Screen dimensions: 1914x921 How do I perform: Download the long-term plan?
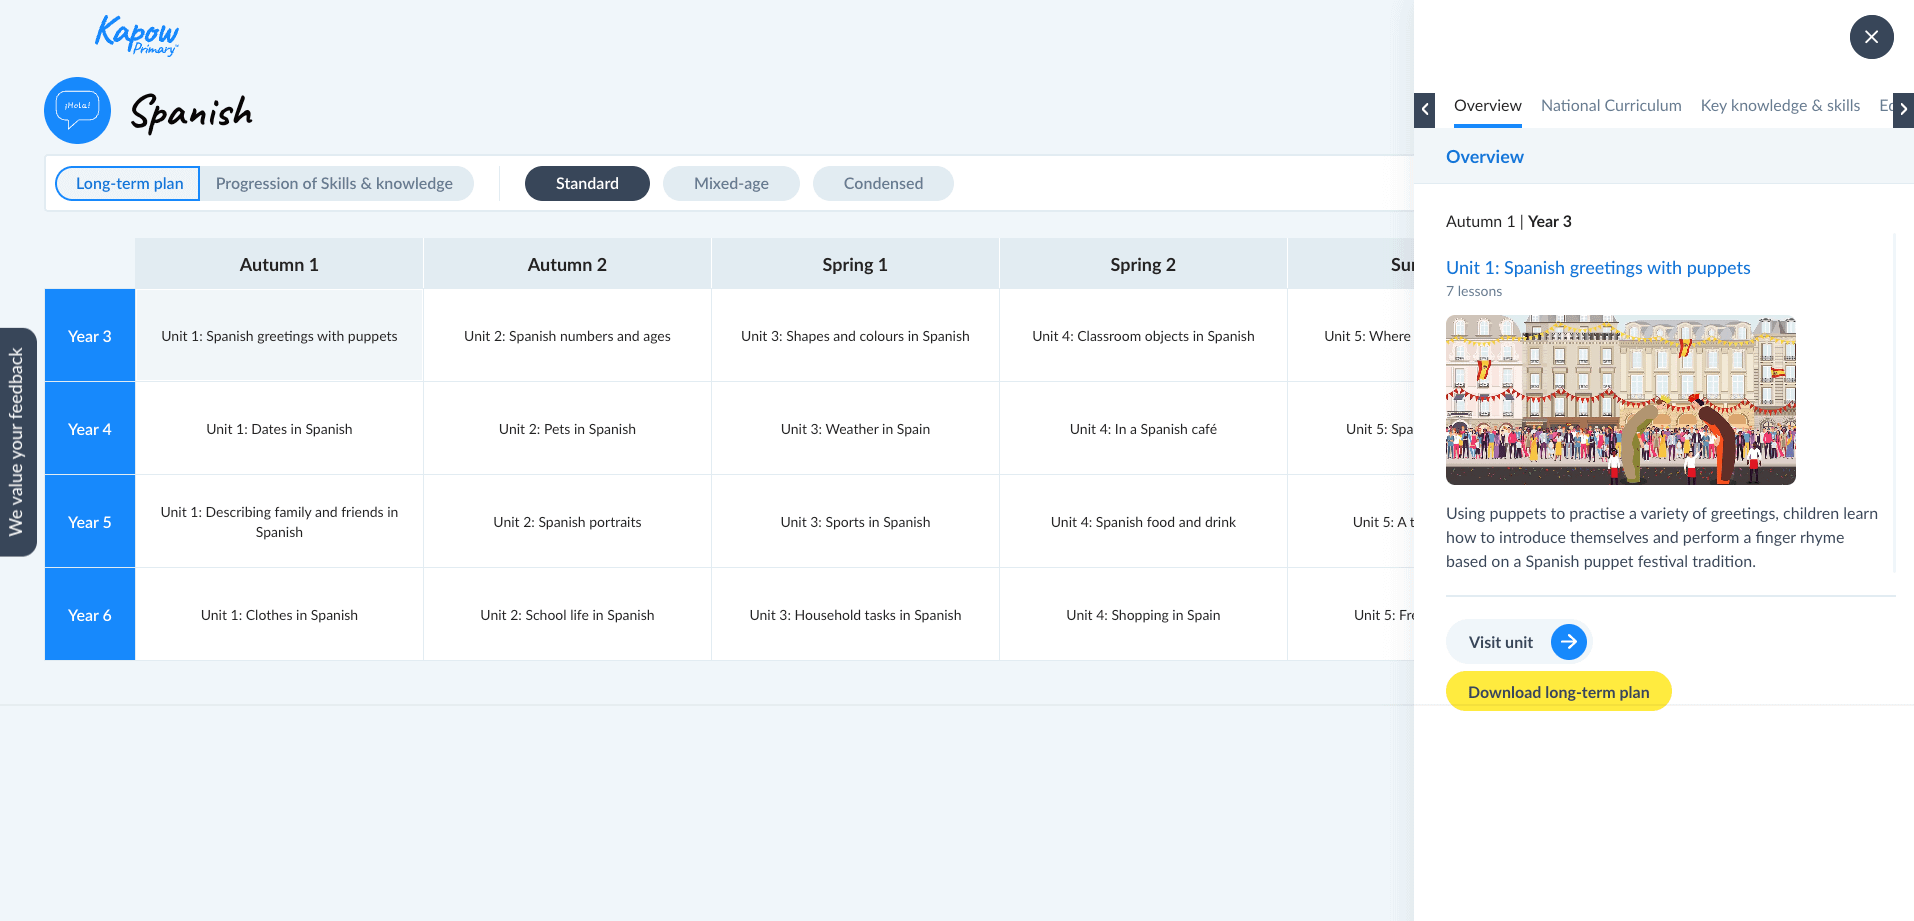[x=1558, y=692]
